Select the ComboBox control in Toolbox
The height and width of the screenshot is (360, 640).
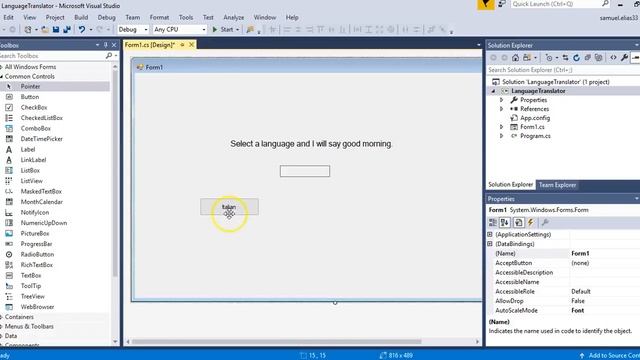(x=36, y=128)
